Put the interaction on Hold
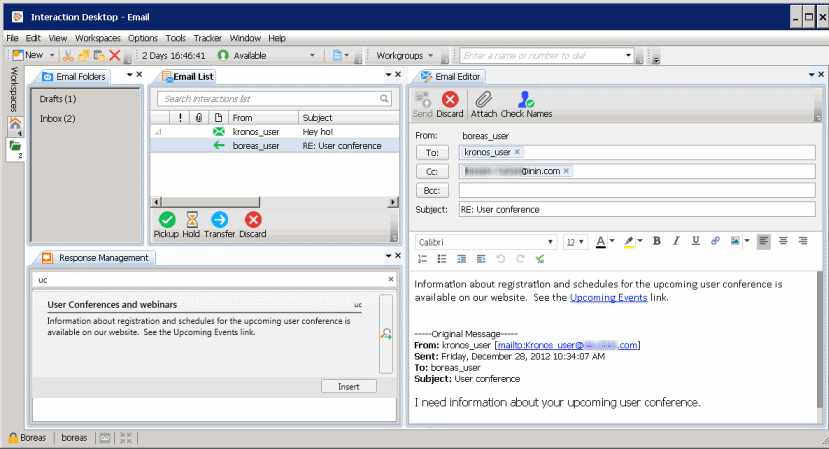The image size is (829, 449). (x=191, y=220)
